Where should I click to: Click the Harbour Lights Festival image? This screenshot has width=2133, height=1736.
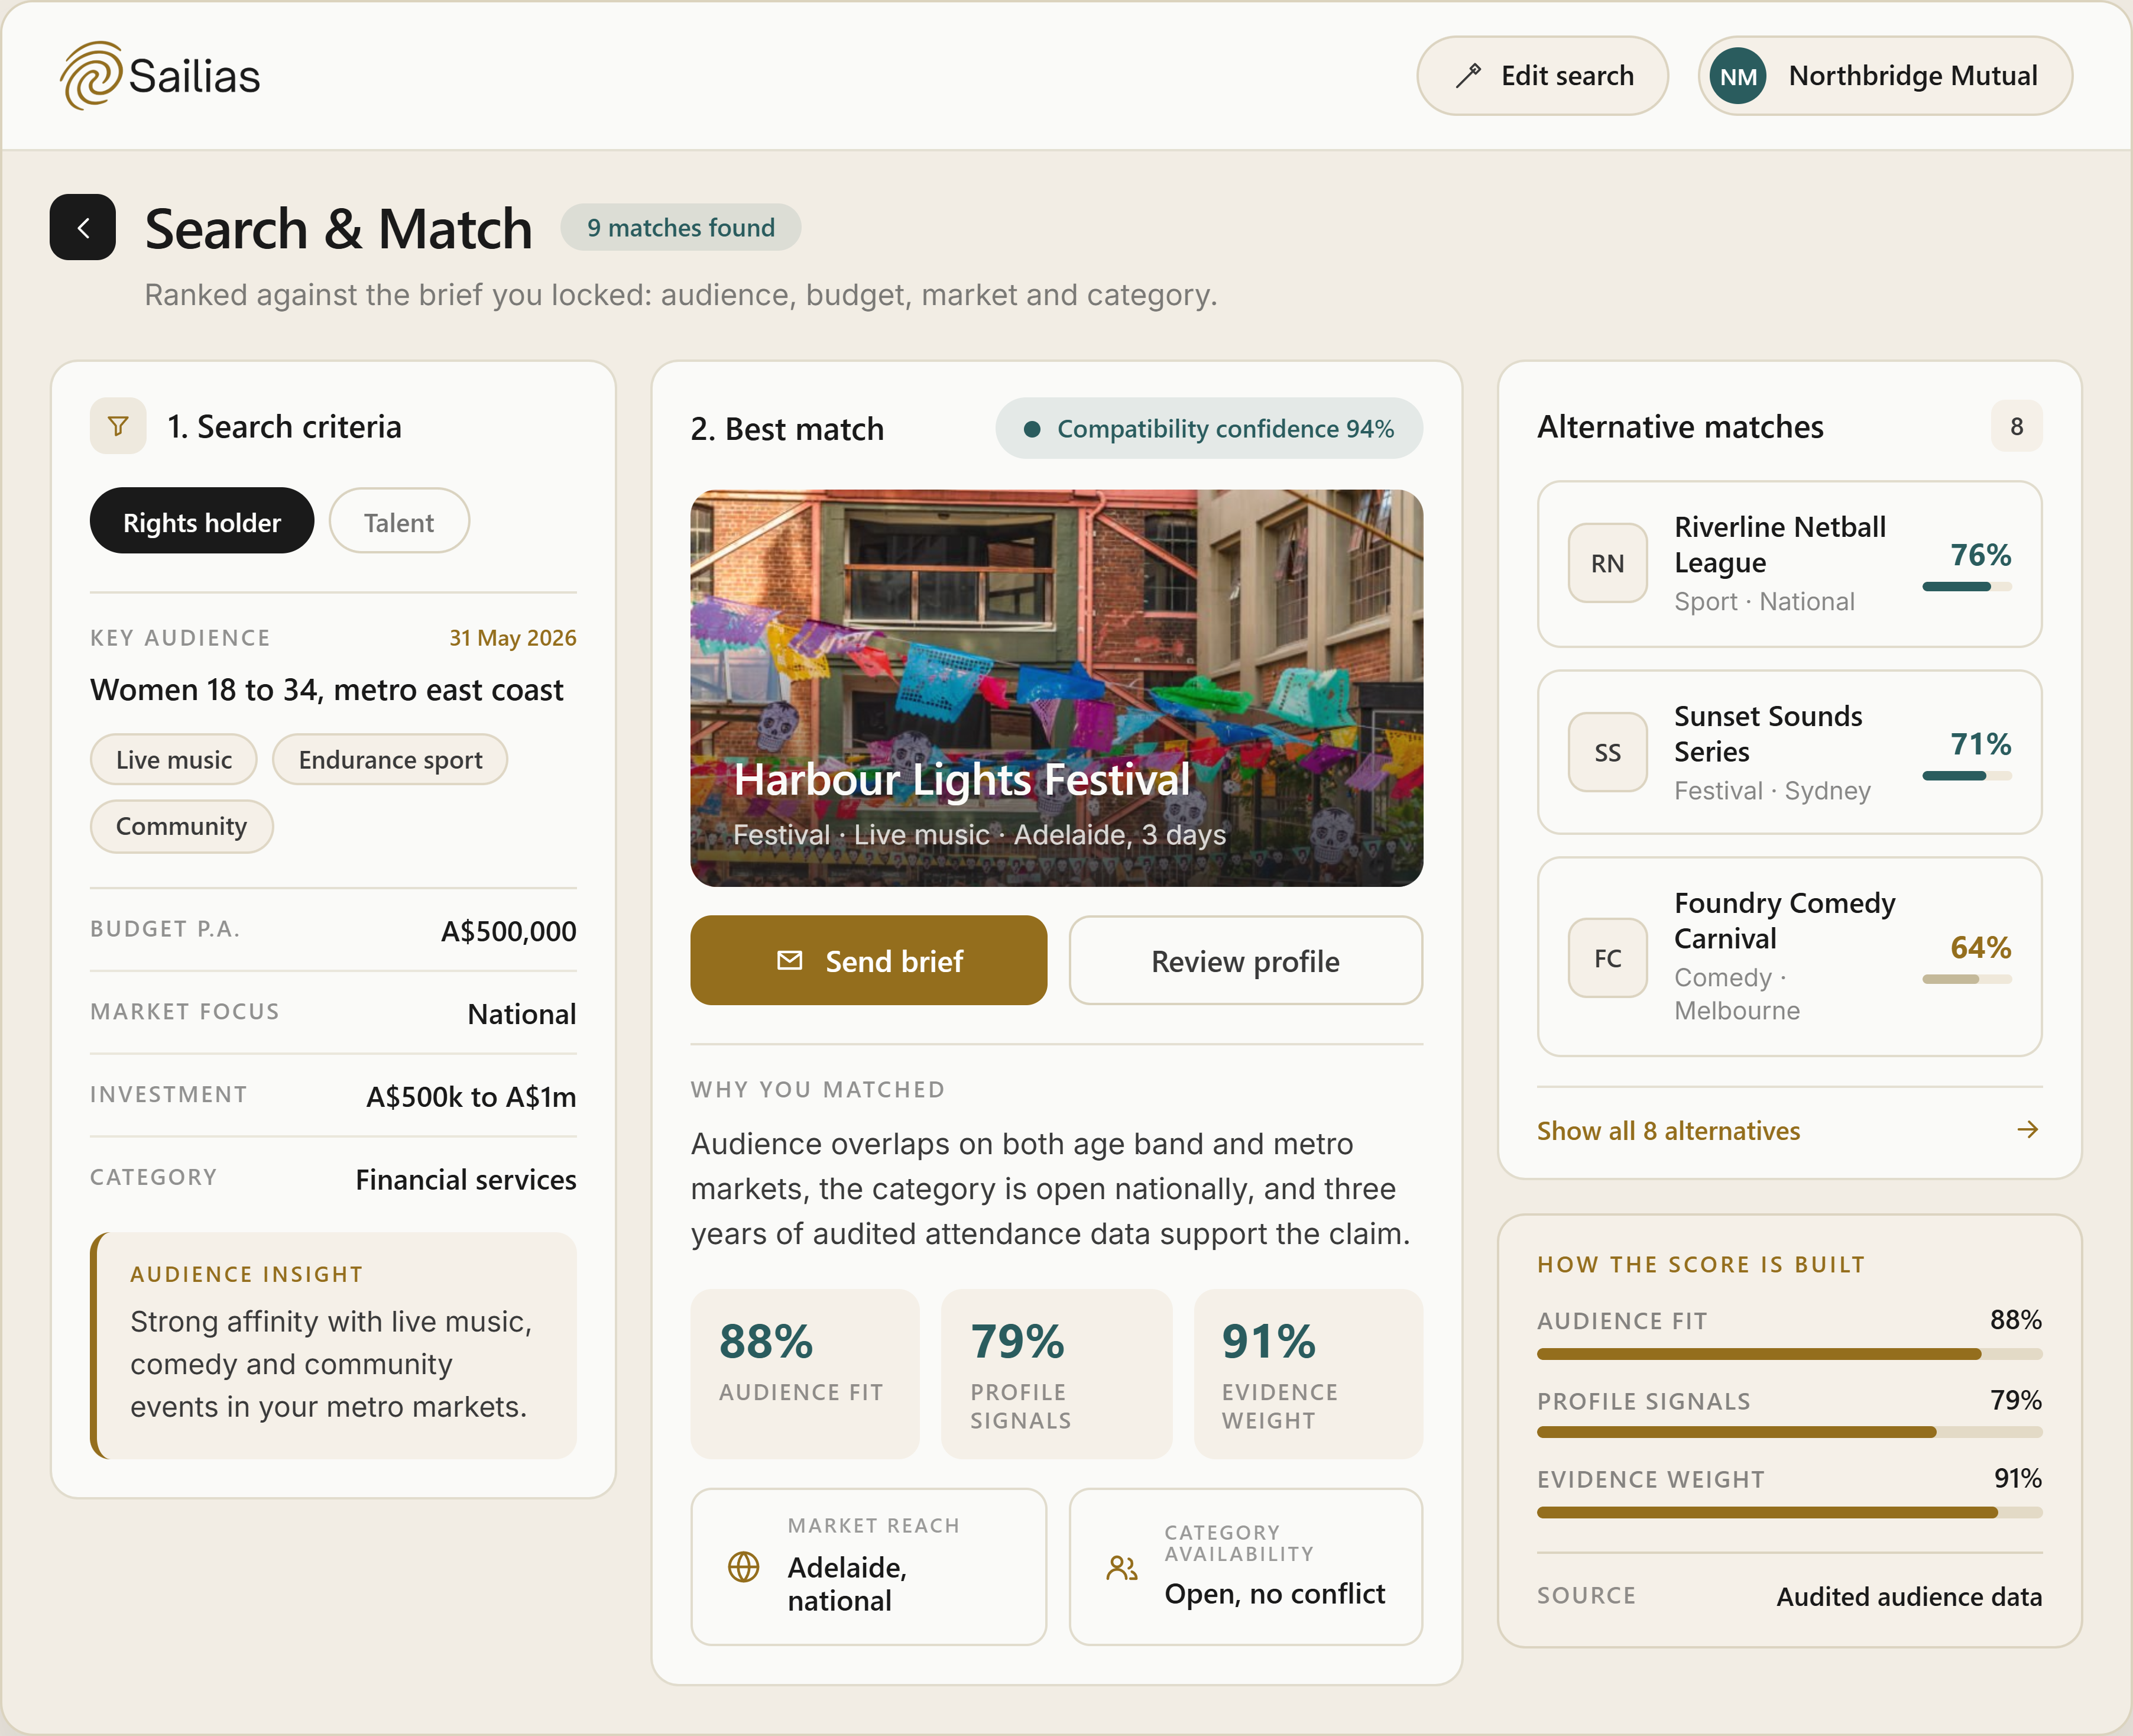(x=1056, y=688)
